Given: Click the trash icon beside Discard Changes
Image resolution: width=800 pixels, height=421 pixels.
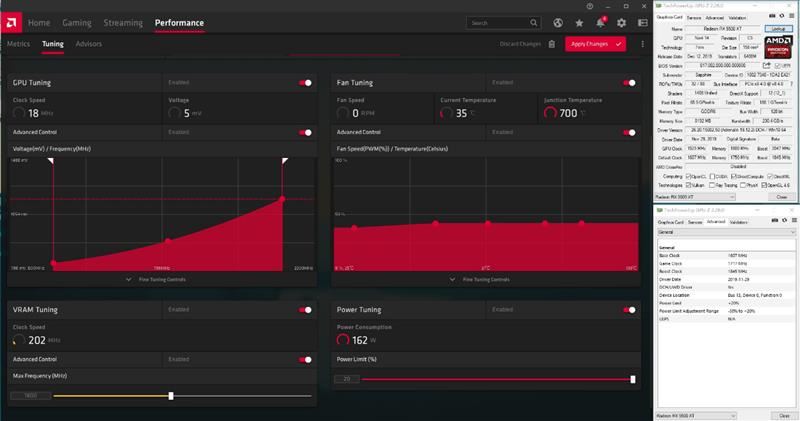Looking at the screenshot, I should point(552,44).
